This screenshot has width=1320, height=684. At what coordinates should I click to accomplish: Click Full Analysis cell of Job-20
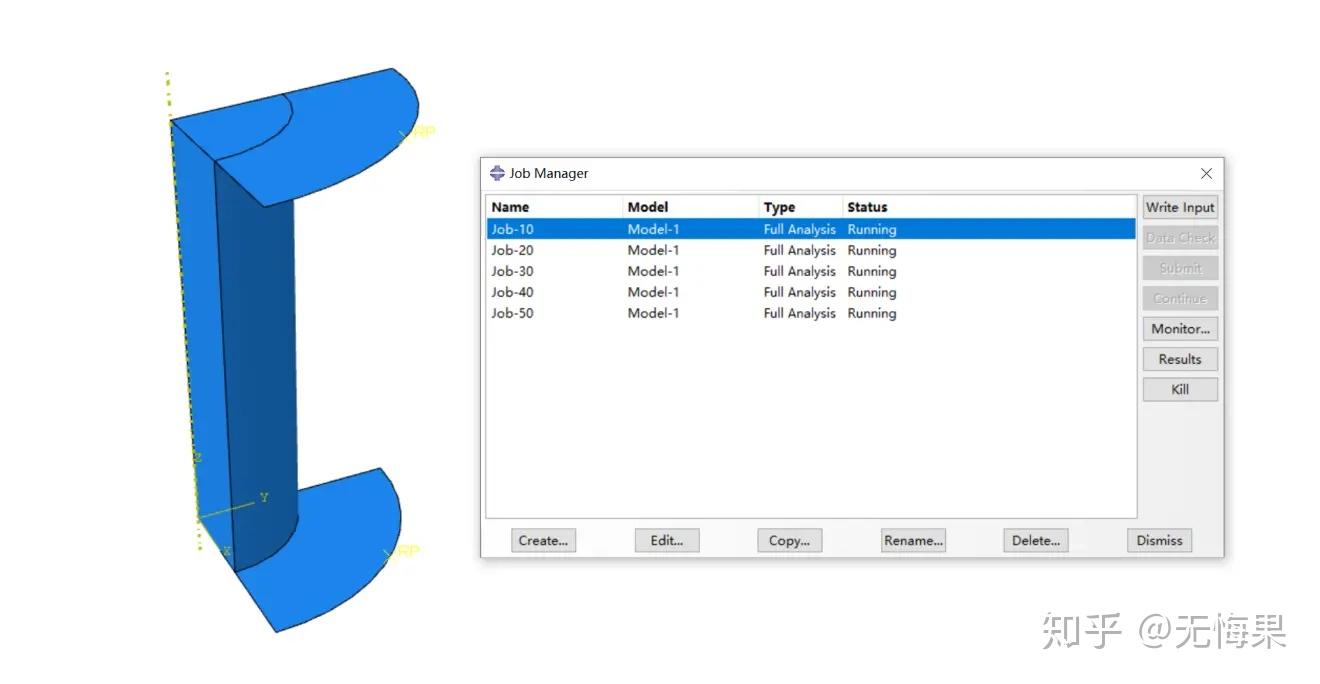click(x=799, y=250)
